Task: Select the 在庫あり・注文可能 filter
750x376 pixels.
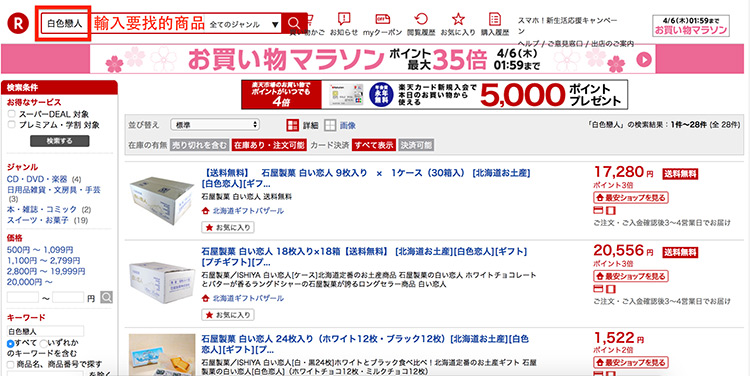Action: click(x=269, y=145)
